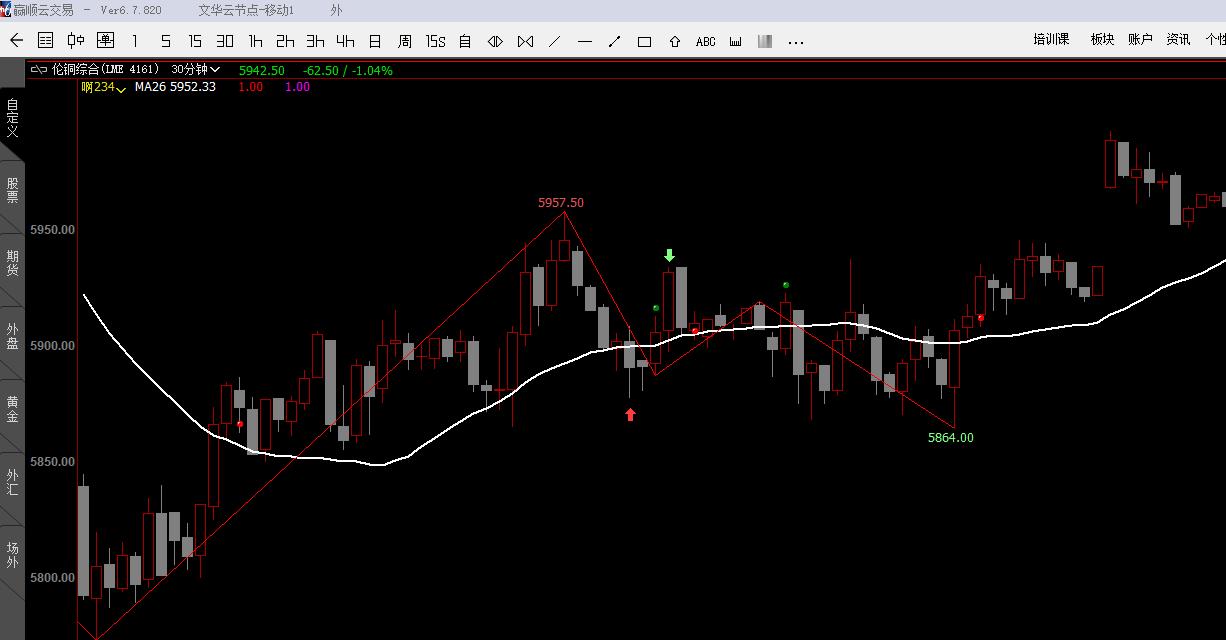Image resolution: width=1226 pixels, height=640 pixels.
Task: Select the 30-minute period in toolbar
Action: pos(225,41)
